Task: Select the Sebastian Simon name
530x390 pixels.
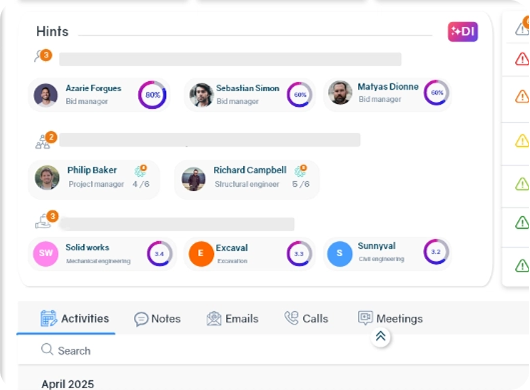Action: coord(248,88)
